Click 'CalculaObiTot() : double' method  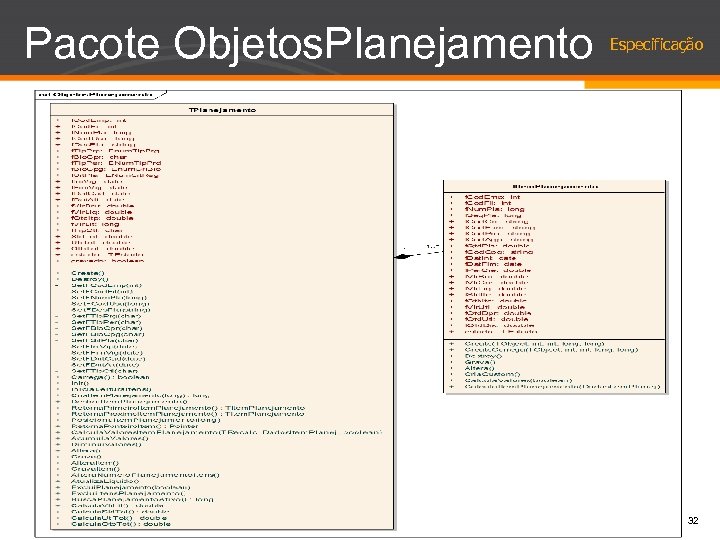(x=121, y=524)
